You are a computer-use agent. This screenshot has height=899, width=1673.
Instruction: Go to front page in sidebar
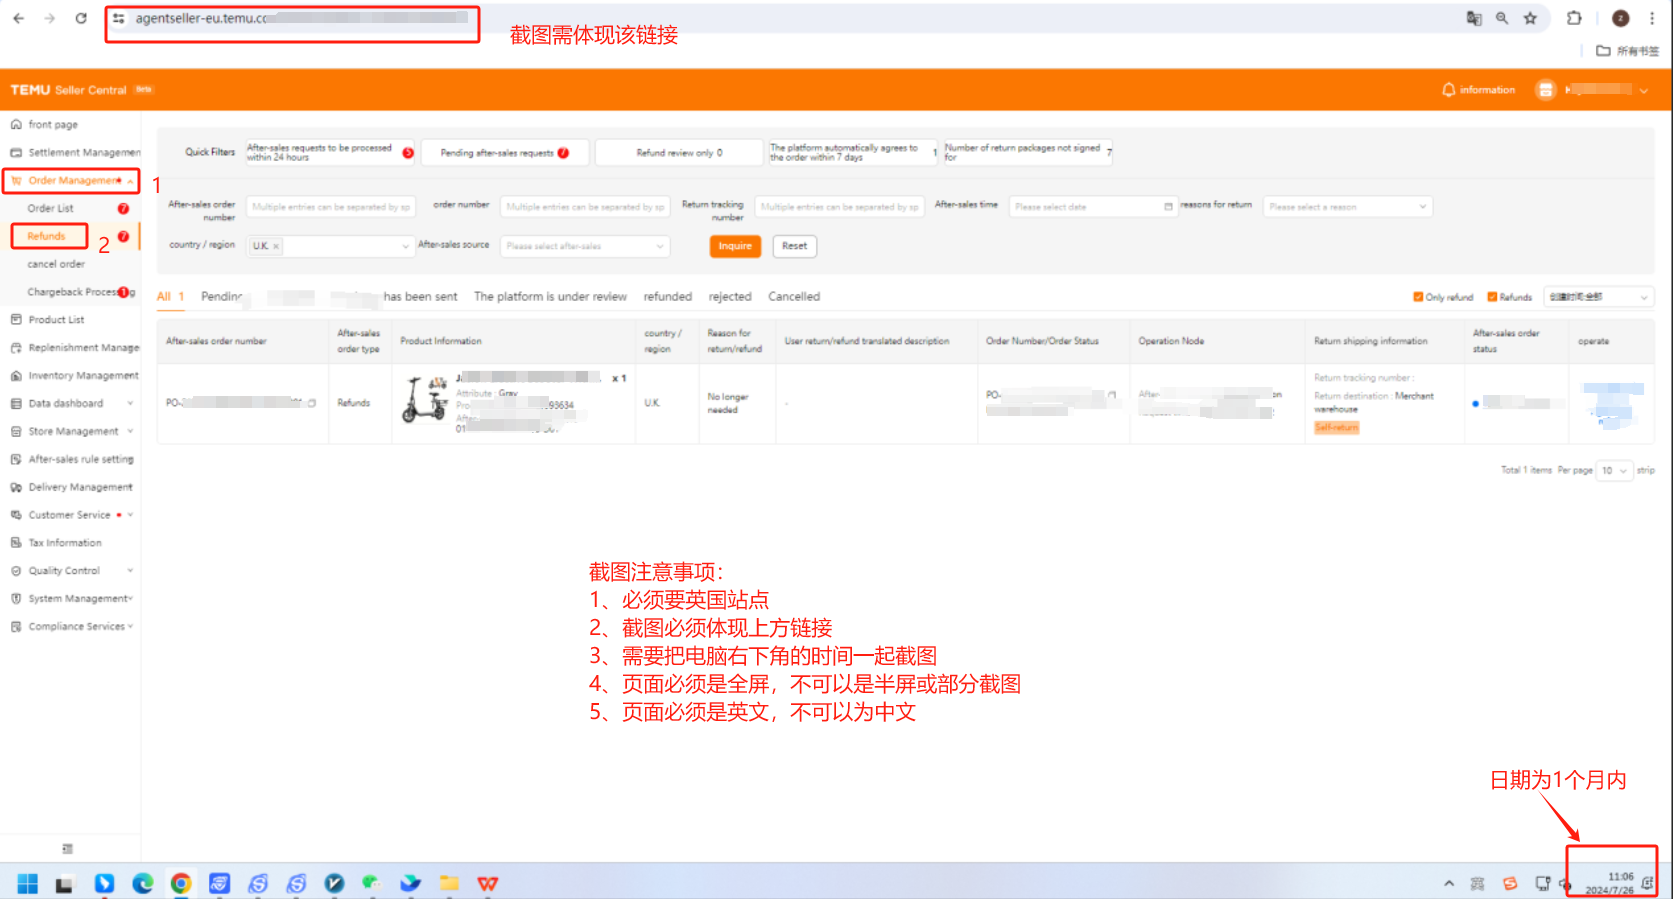click(x=53, y=125)
